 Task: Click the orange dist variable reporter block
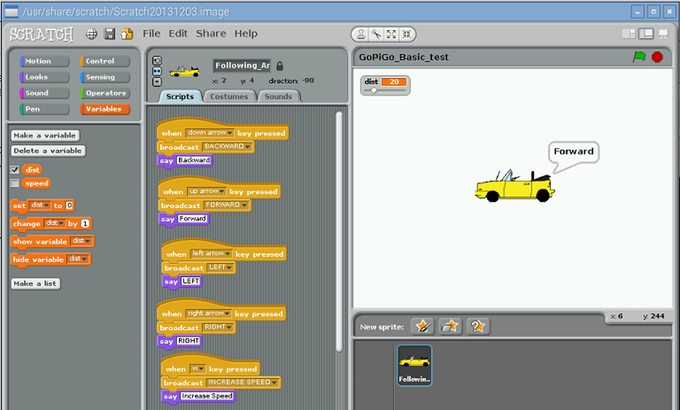(x=32, y=170)
